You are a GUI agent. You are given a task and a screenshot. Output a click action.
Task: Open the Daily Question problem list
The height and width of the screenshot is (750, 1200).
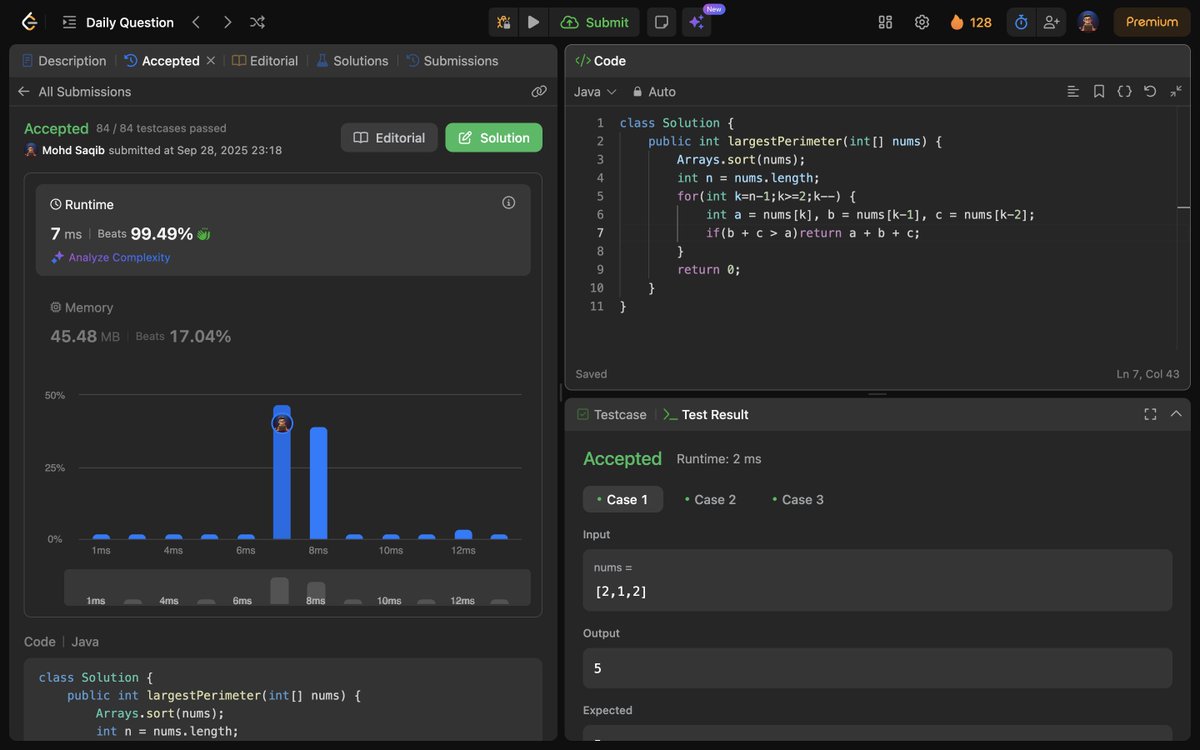(118, 22)
